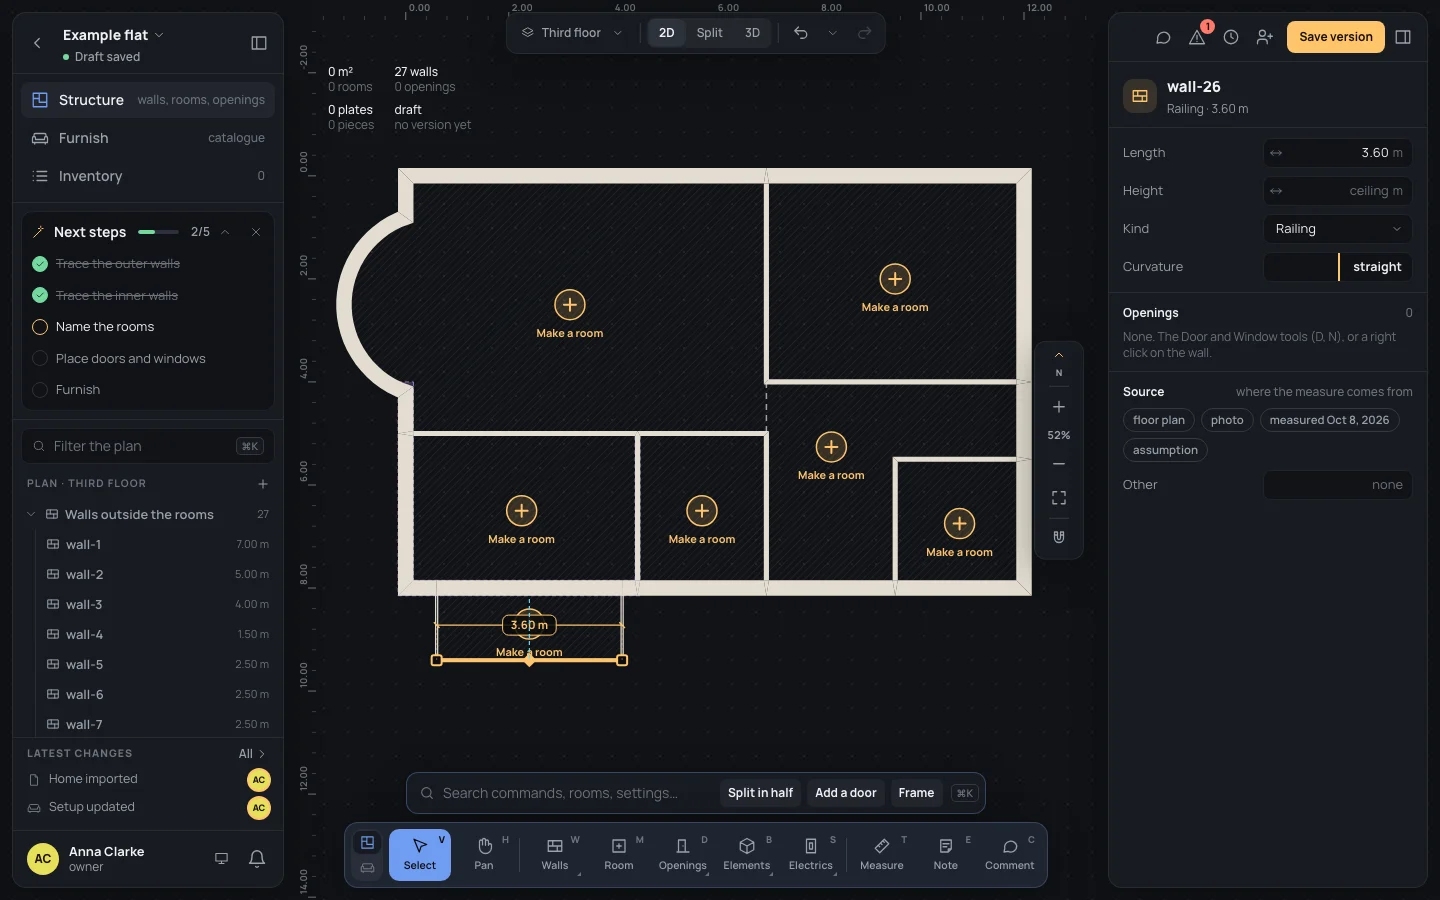Image resolution: width=1440 pixels, height=900 pixels.
Task: Activate the Walls drawing tool
Action: pos(555,855)
